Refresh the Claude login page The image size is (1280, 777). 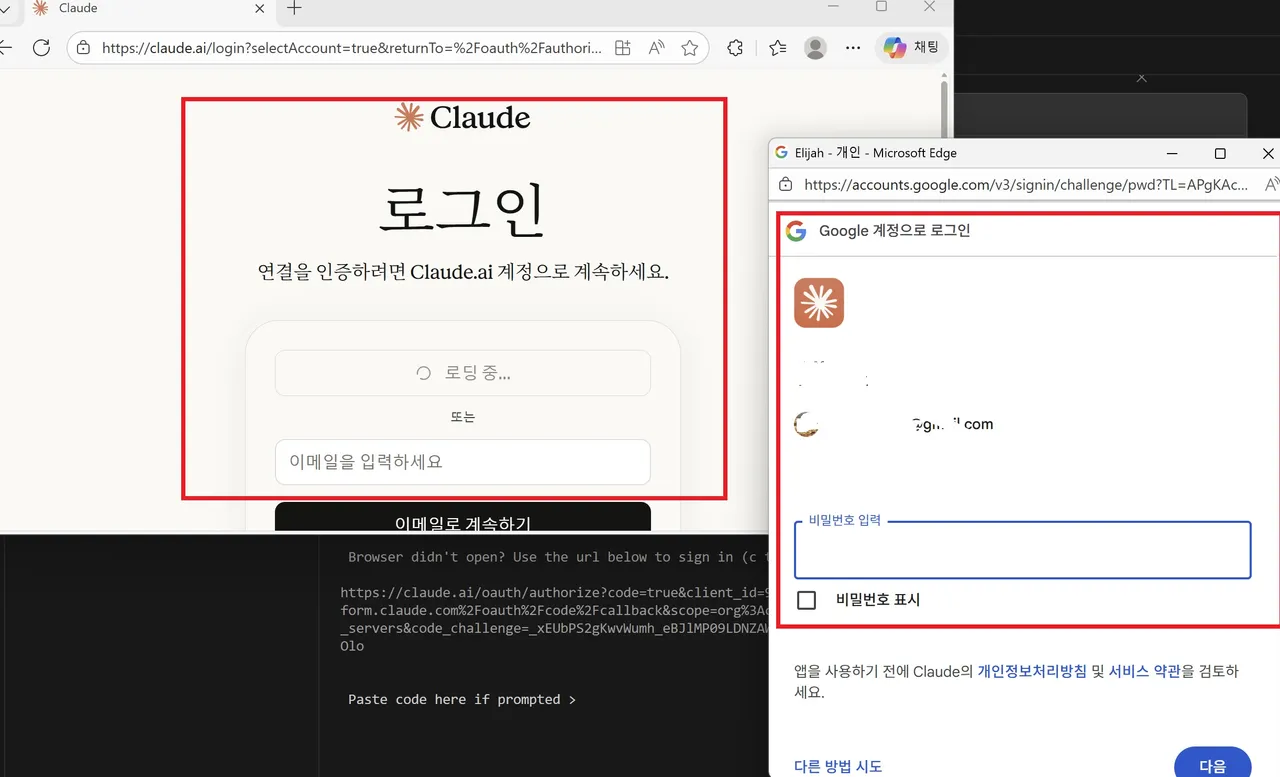coord(40,47)
